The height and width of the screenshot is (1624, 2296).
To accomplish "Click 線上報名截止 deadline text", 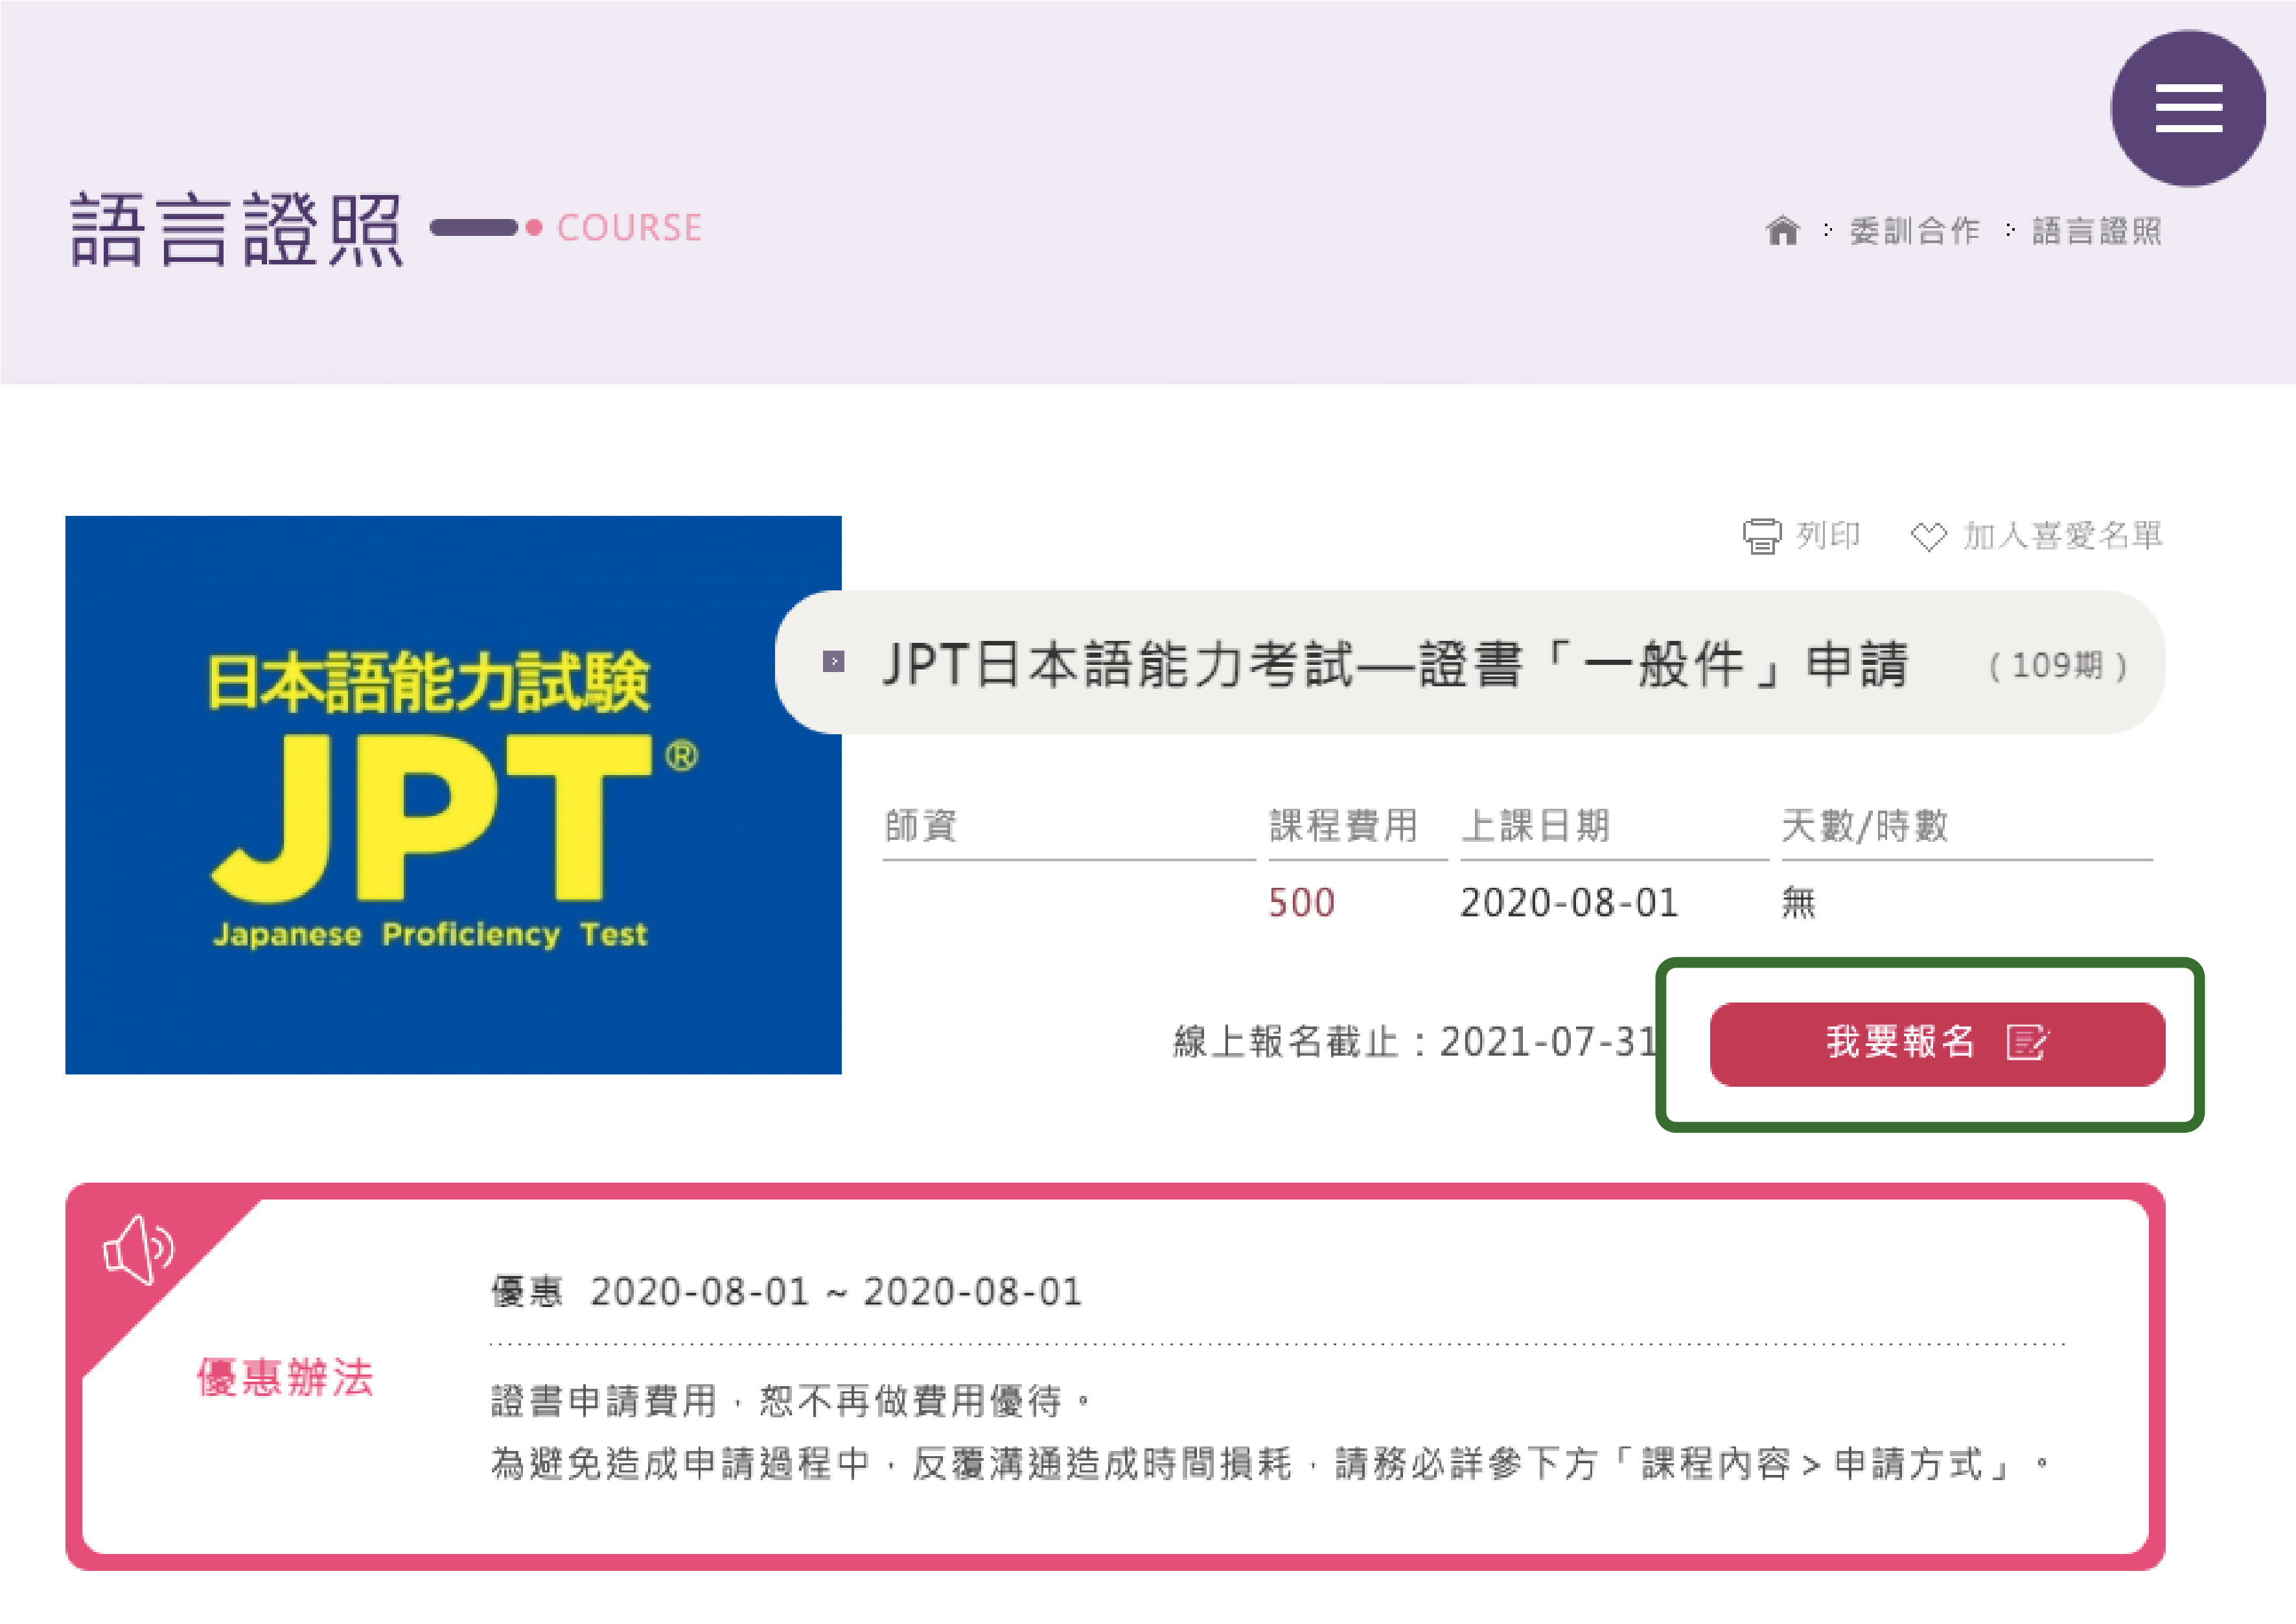I will point(1414,1042).
